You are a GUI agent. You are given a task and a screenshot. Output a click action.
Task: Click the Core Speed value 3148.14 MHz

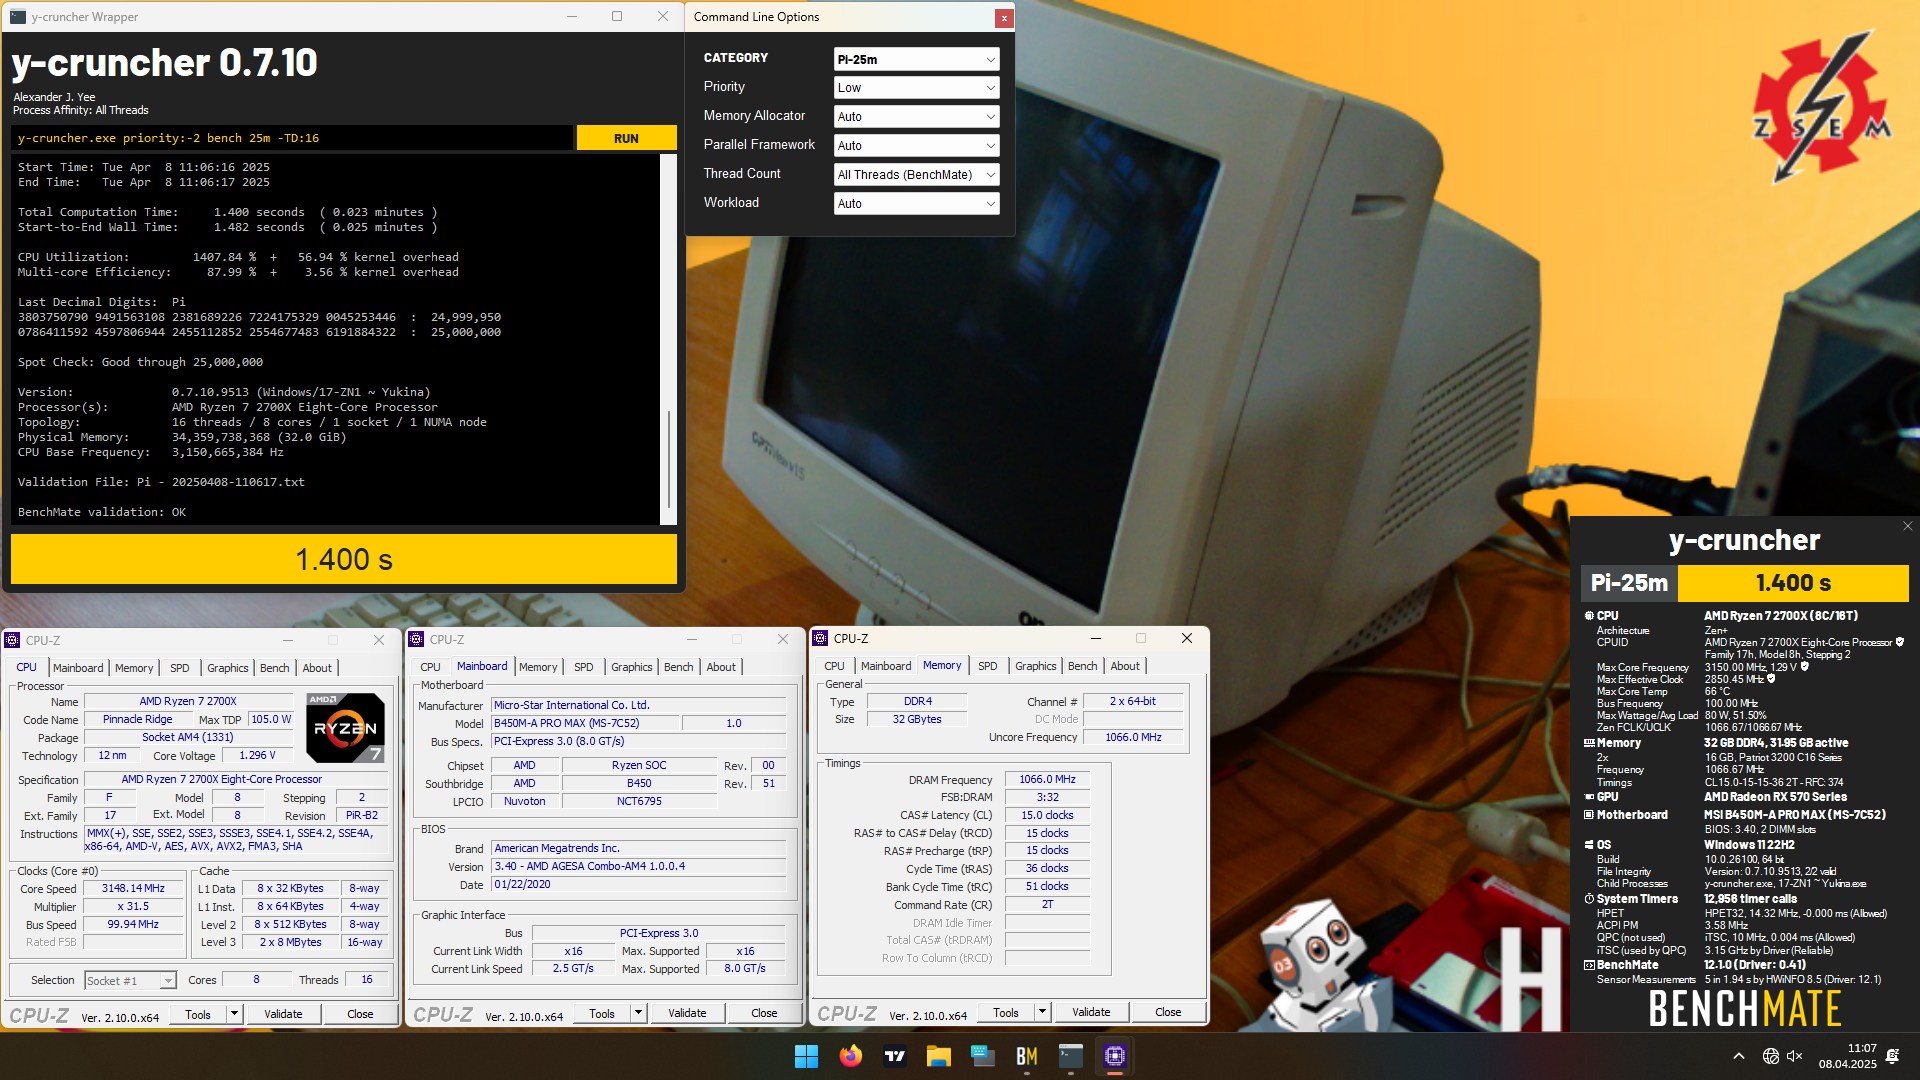(133, 889)
